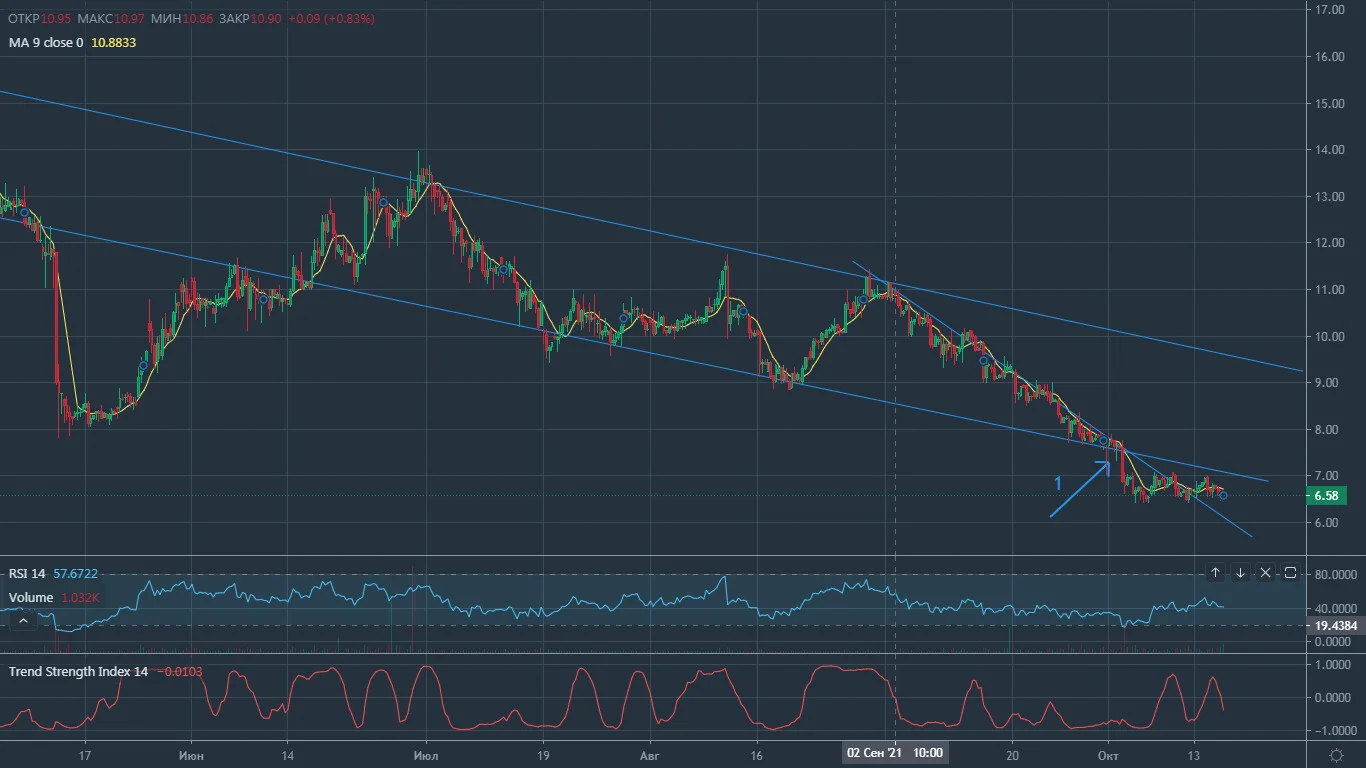Click the current price tag 6.58
This screenshot has height=768, width=1366.
[1326, 495]
